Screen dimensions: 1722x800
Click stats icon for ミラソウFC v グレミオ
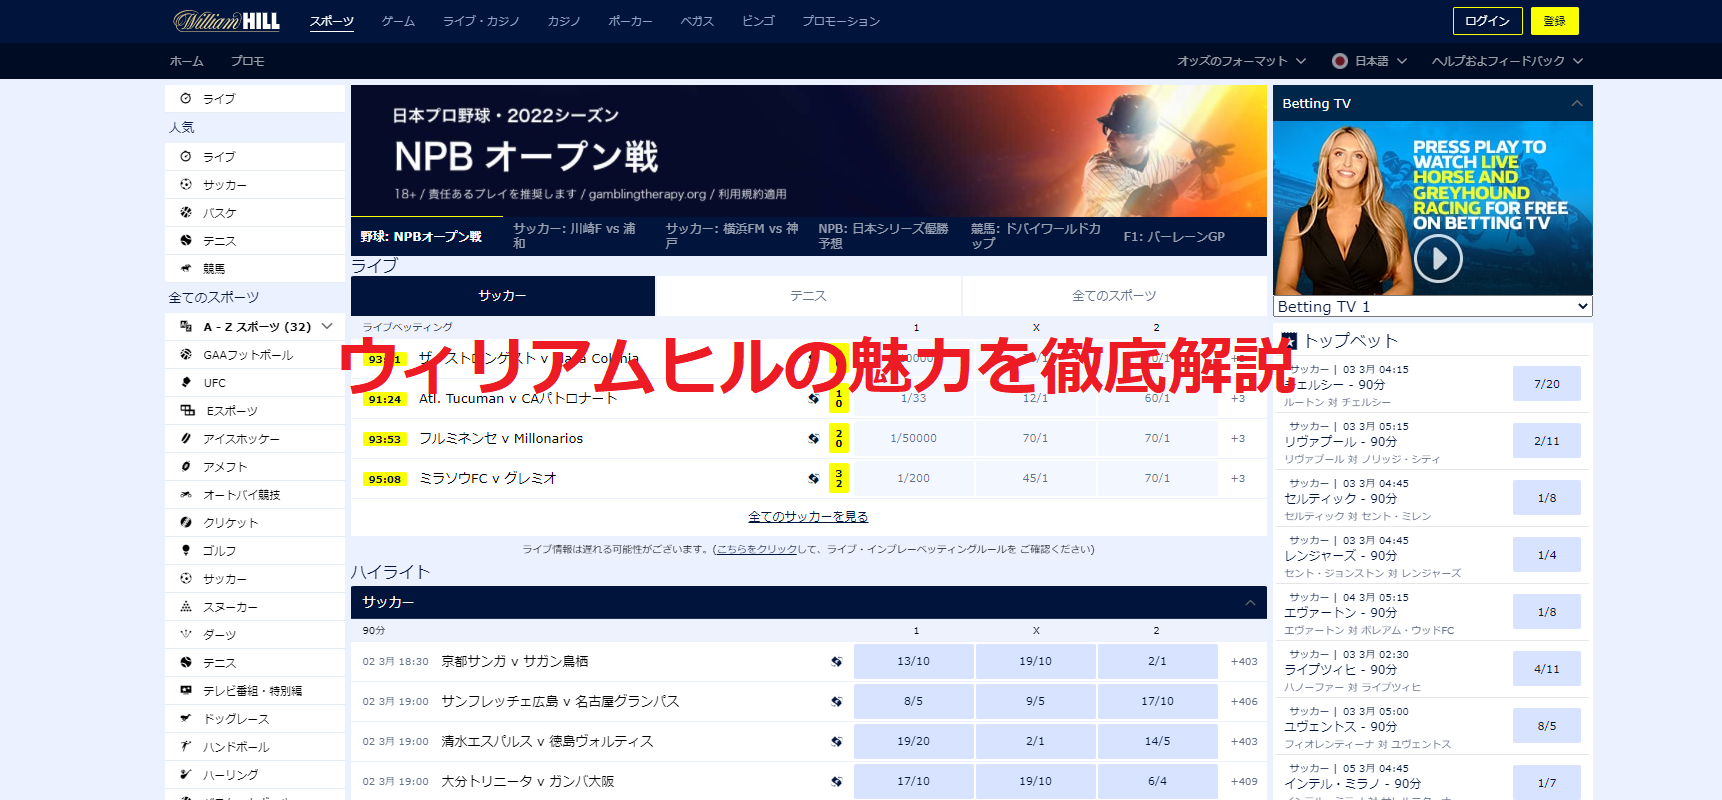click(814, 478)
